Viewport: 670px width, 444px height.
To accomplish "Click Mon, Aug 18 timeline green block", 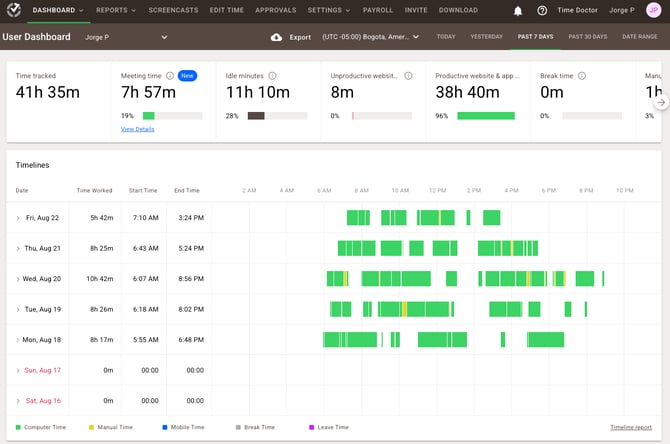I will [351, 340].
